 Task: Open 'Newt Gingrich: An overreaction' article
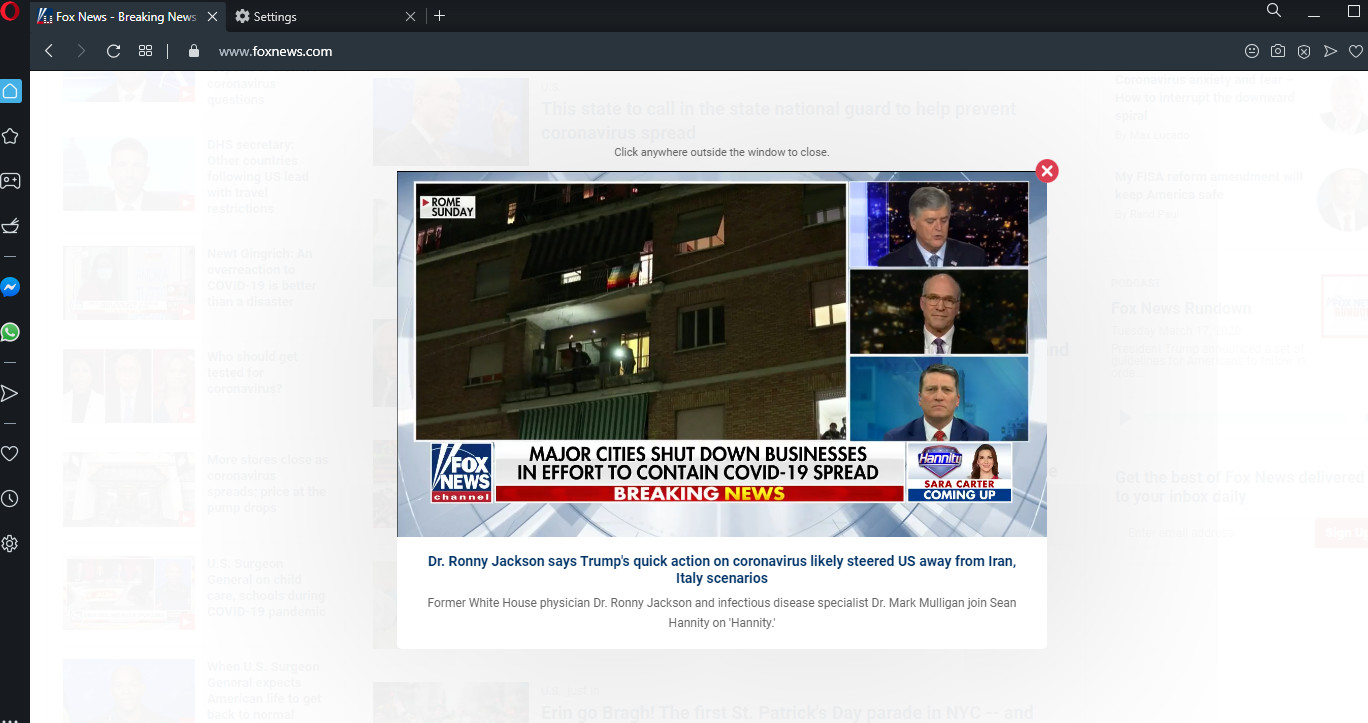(x=262, y=278)
